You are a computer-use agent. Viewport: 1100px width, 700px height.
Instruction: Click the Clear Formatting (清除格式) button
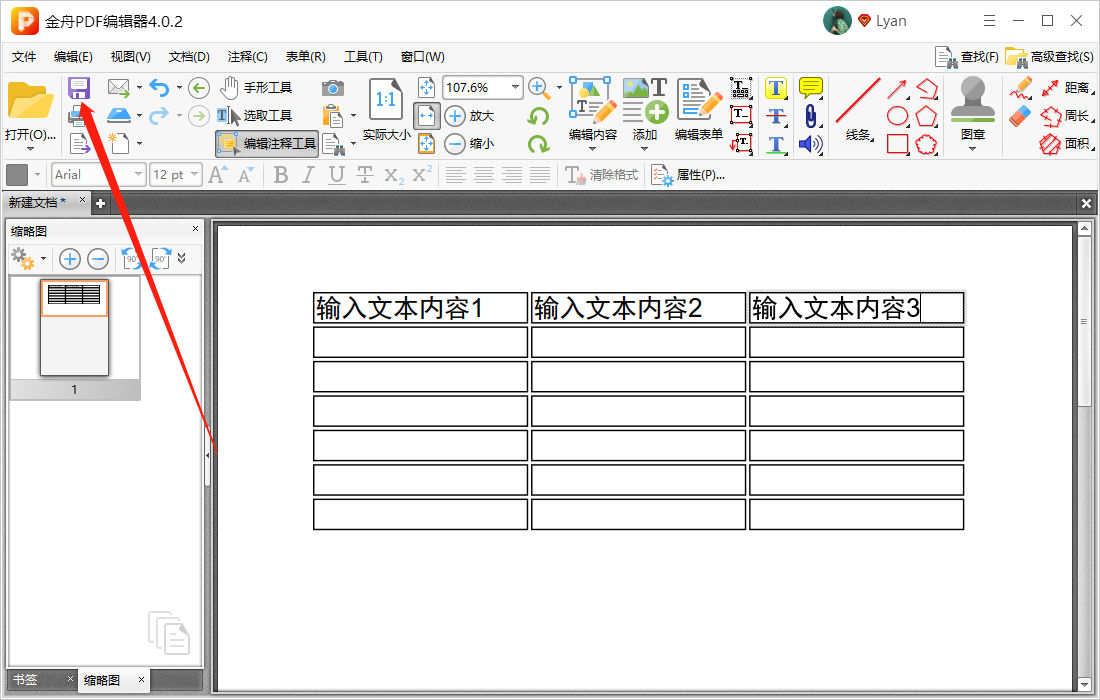[602, 175]
